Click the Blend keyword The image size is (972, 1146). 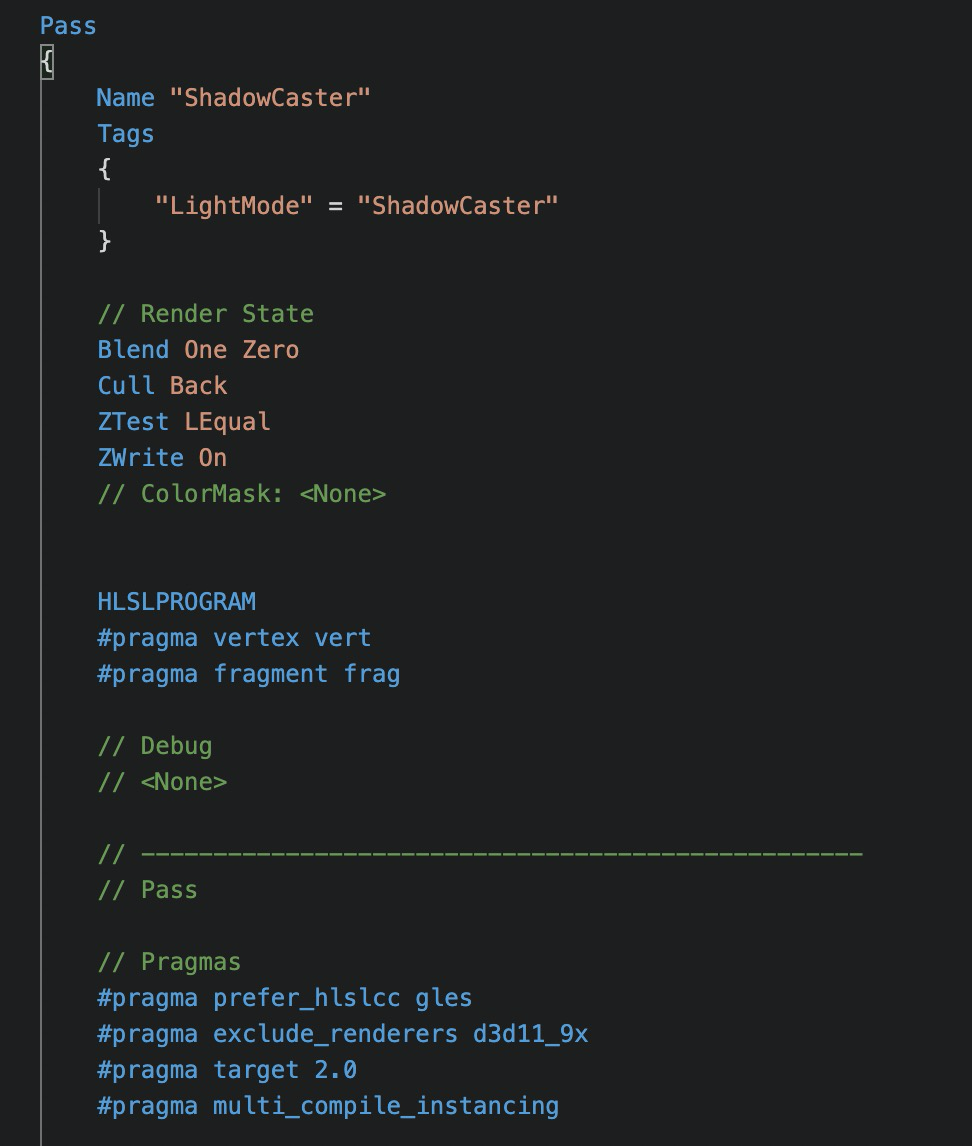coord(133,350)
